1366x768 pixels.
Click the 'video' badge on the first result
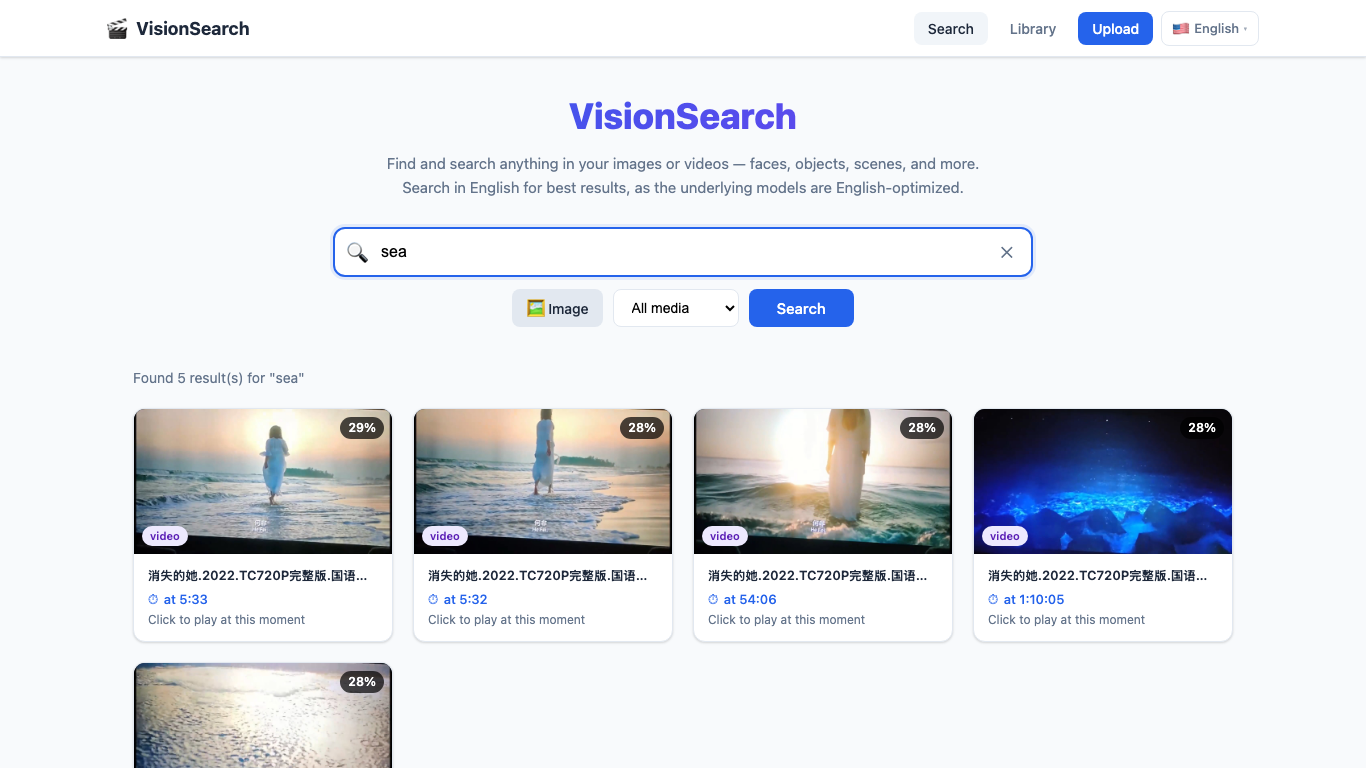coord(164,535)
